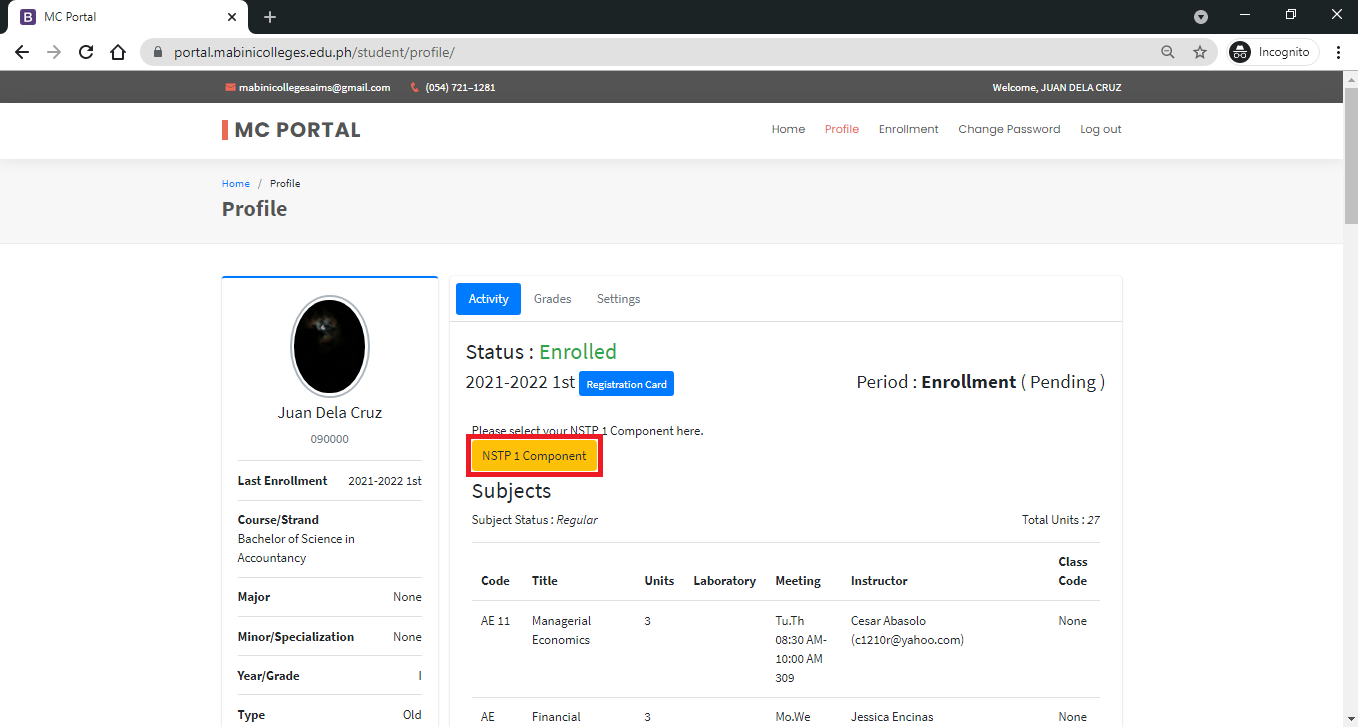Open the zoom magnifier icon in address bar
The image size is (1358, 727).
click(x=1167, y=52)
